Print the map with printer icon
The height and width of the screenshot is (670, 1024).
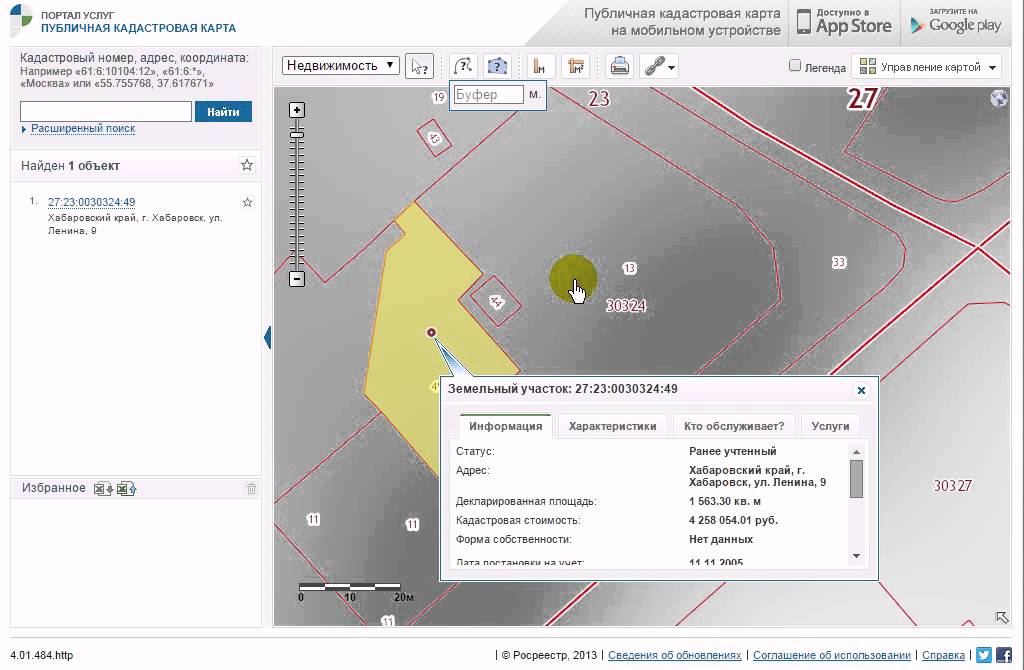619,66
